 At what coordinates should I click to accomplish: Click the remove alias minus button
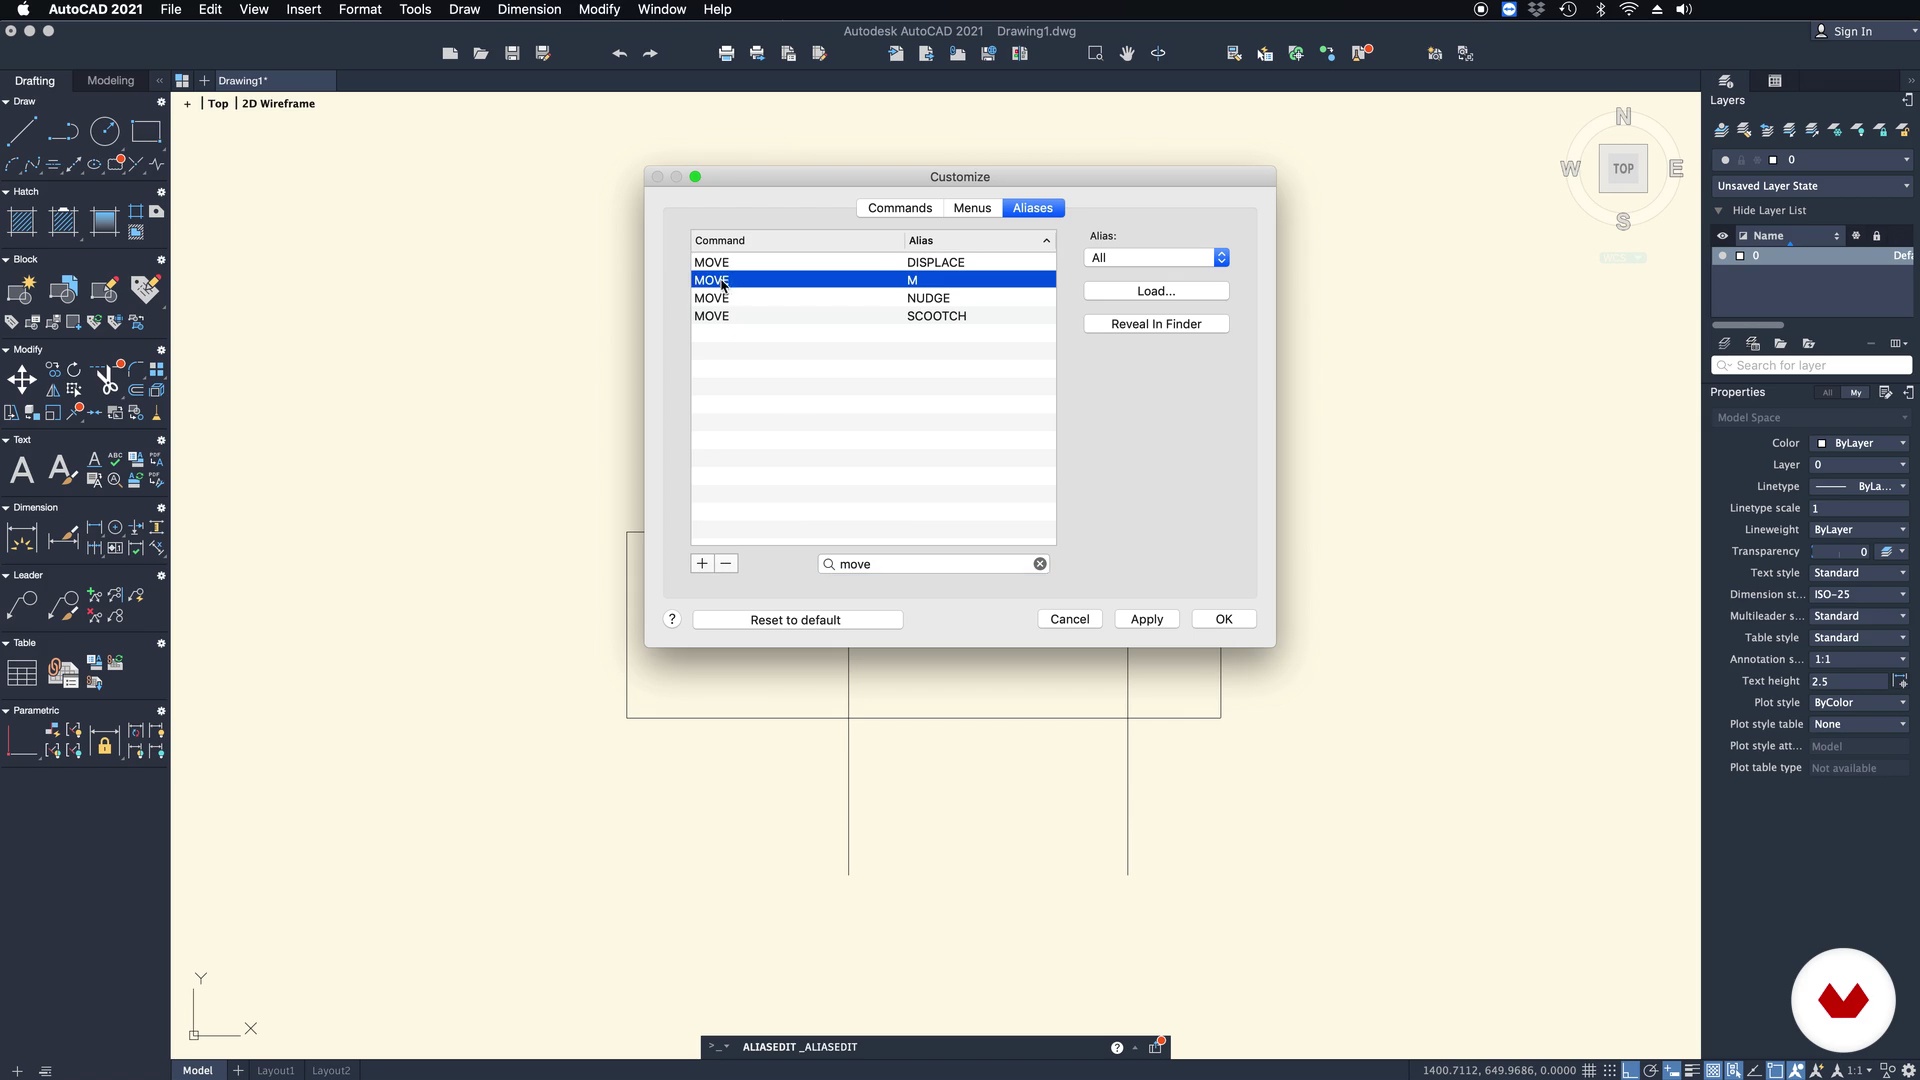pos(727,564)
